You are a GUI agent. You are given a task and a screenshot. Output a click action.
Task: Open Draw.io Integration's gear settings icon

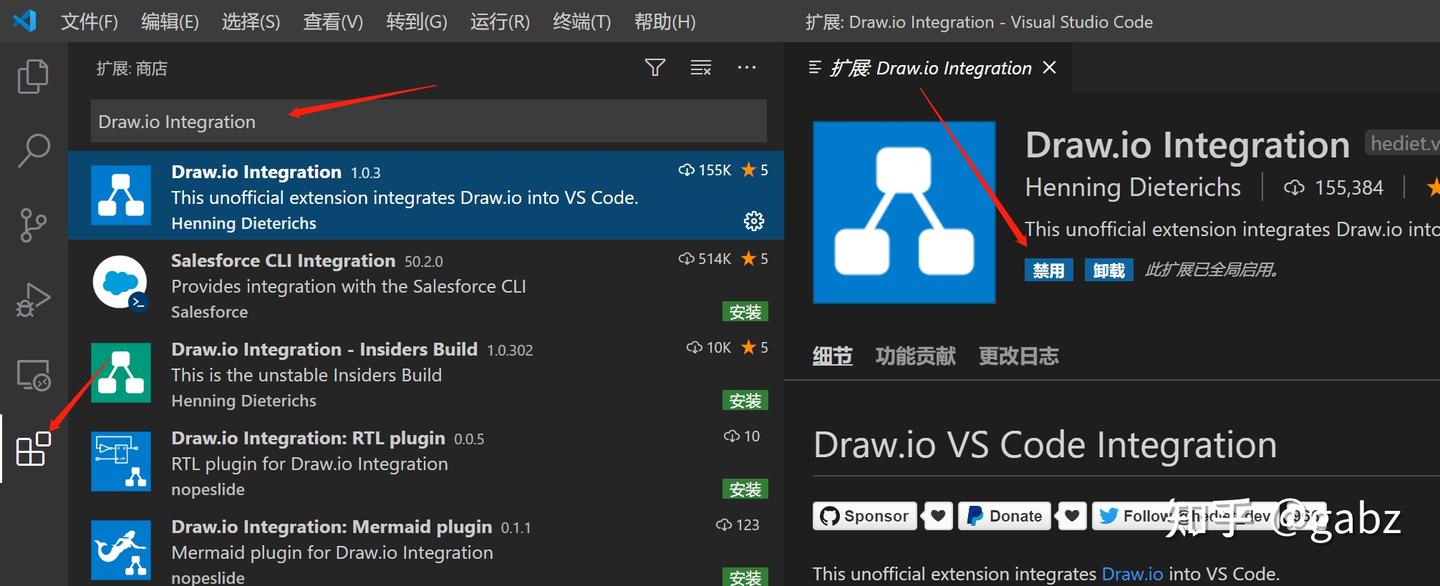pyautogui.click(x=754, y=221)
